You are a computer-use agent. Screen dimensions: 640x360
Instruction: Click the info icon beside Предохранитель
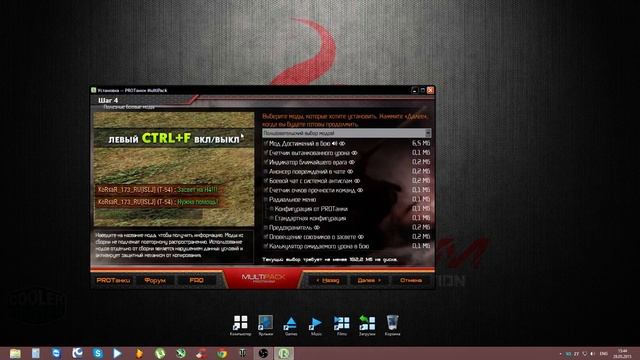coord(317,227)
